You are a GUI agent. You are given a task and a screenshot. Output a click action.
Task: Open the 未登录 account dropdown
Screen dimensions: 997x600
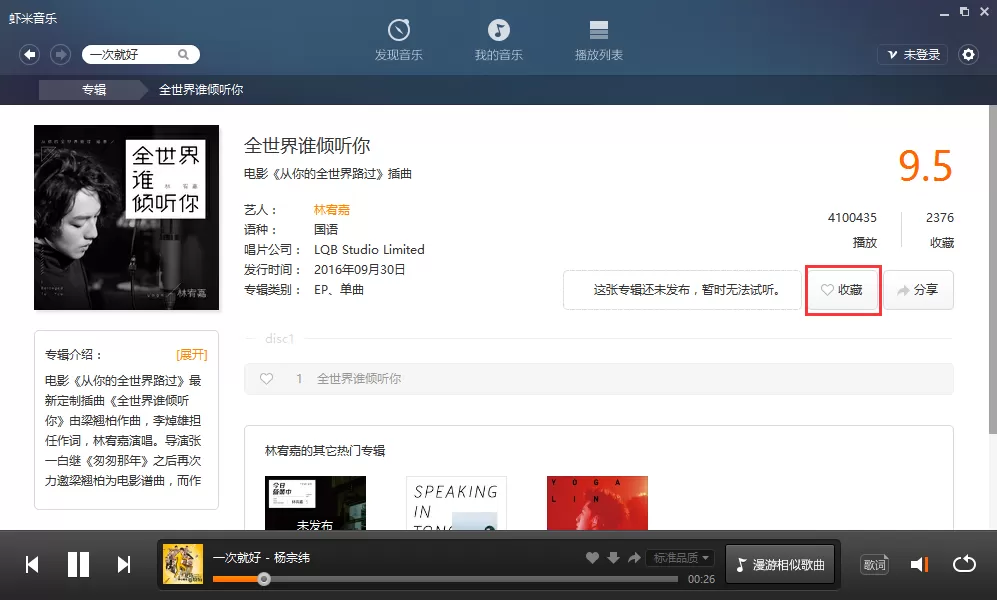pyautogui.click(x=913, y=55)
